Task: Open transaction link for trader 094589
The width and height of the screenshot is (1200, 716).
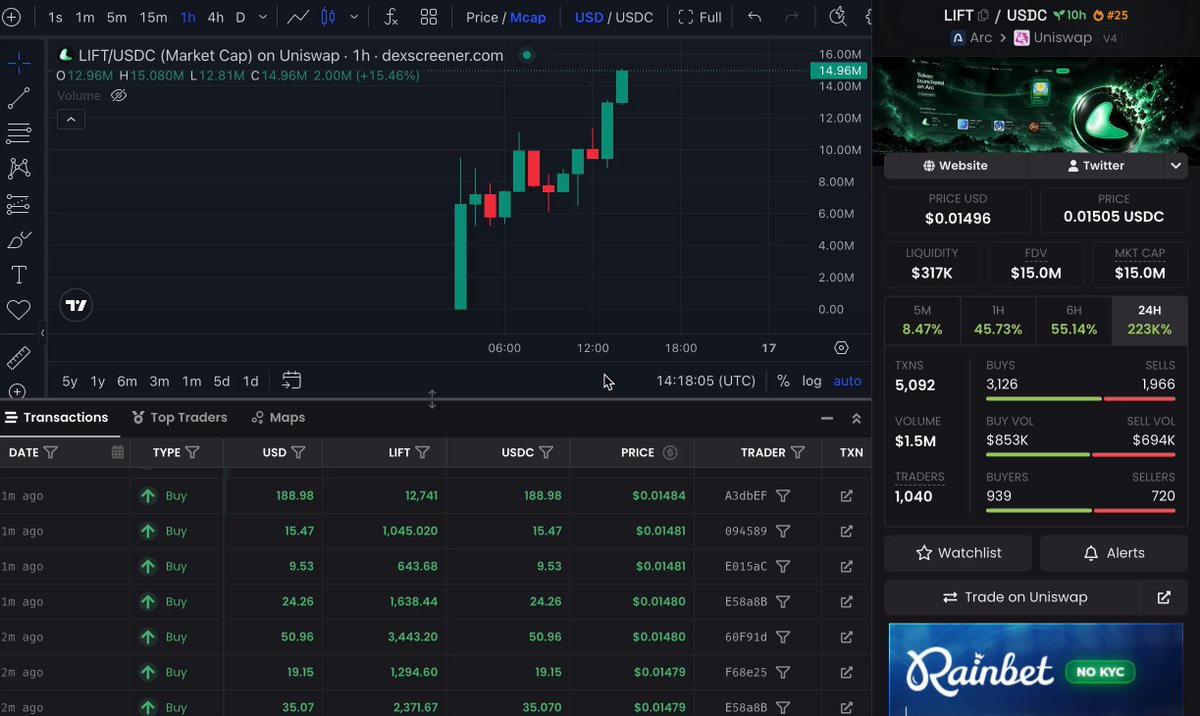Action: 847,531
